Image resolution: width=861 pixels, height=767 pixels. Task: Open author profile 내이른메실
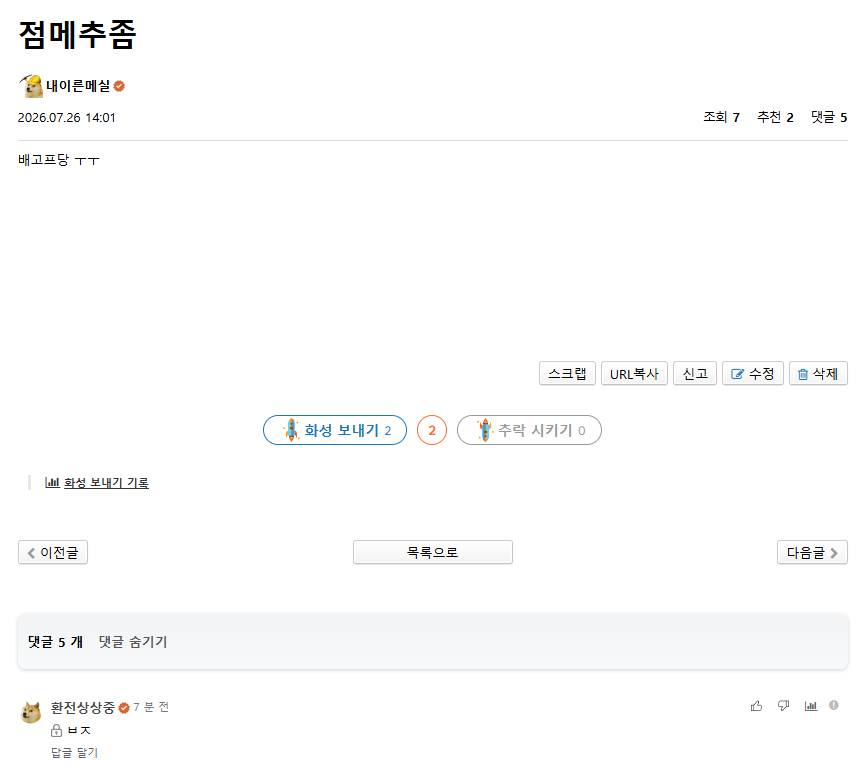pyautogui.click(x=78, y=86)
